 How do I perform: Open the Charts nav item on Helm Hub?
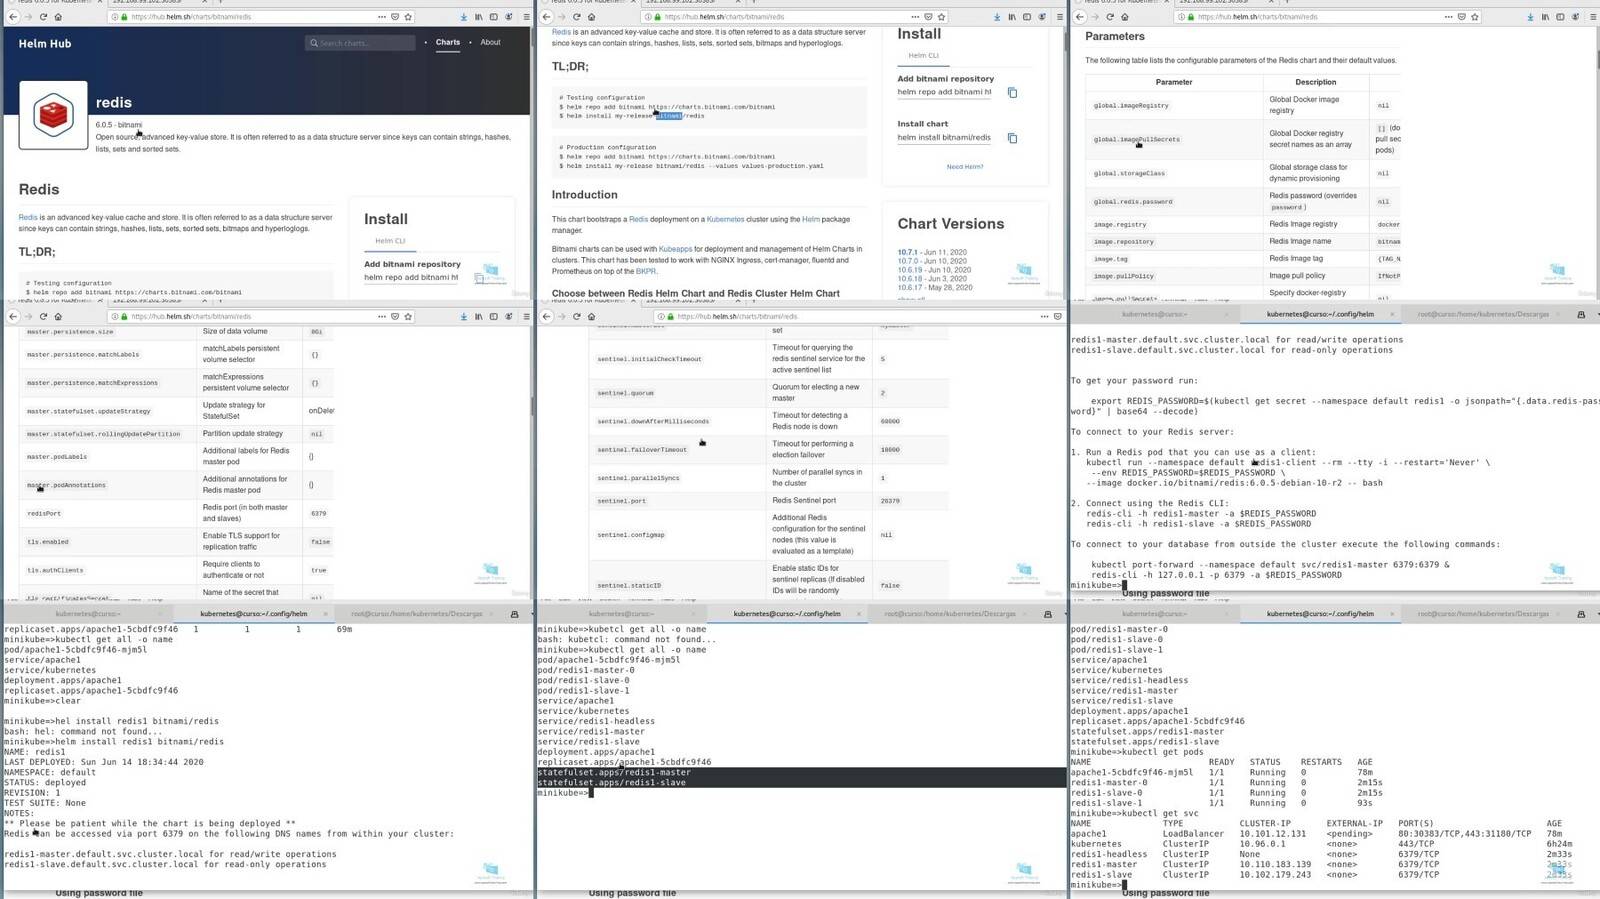[x=448, y=42]
